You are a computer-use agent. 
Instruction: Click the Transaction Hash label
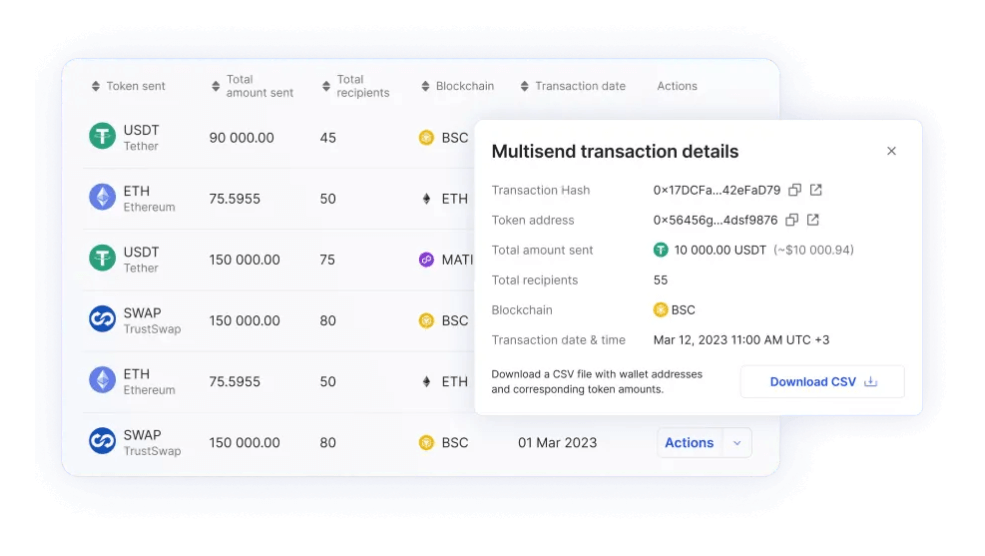click(541, 190)
